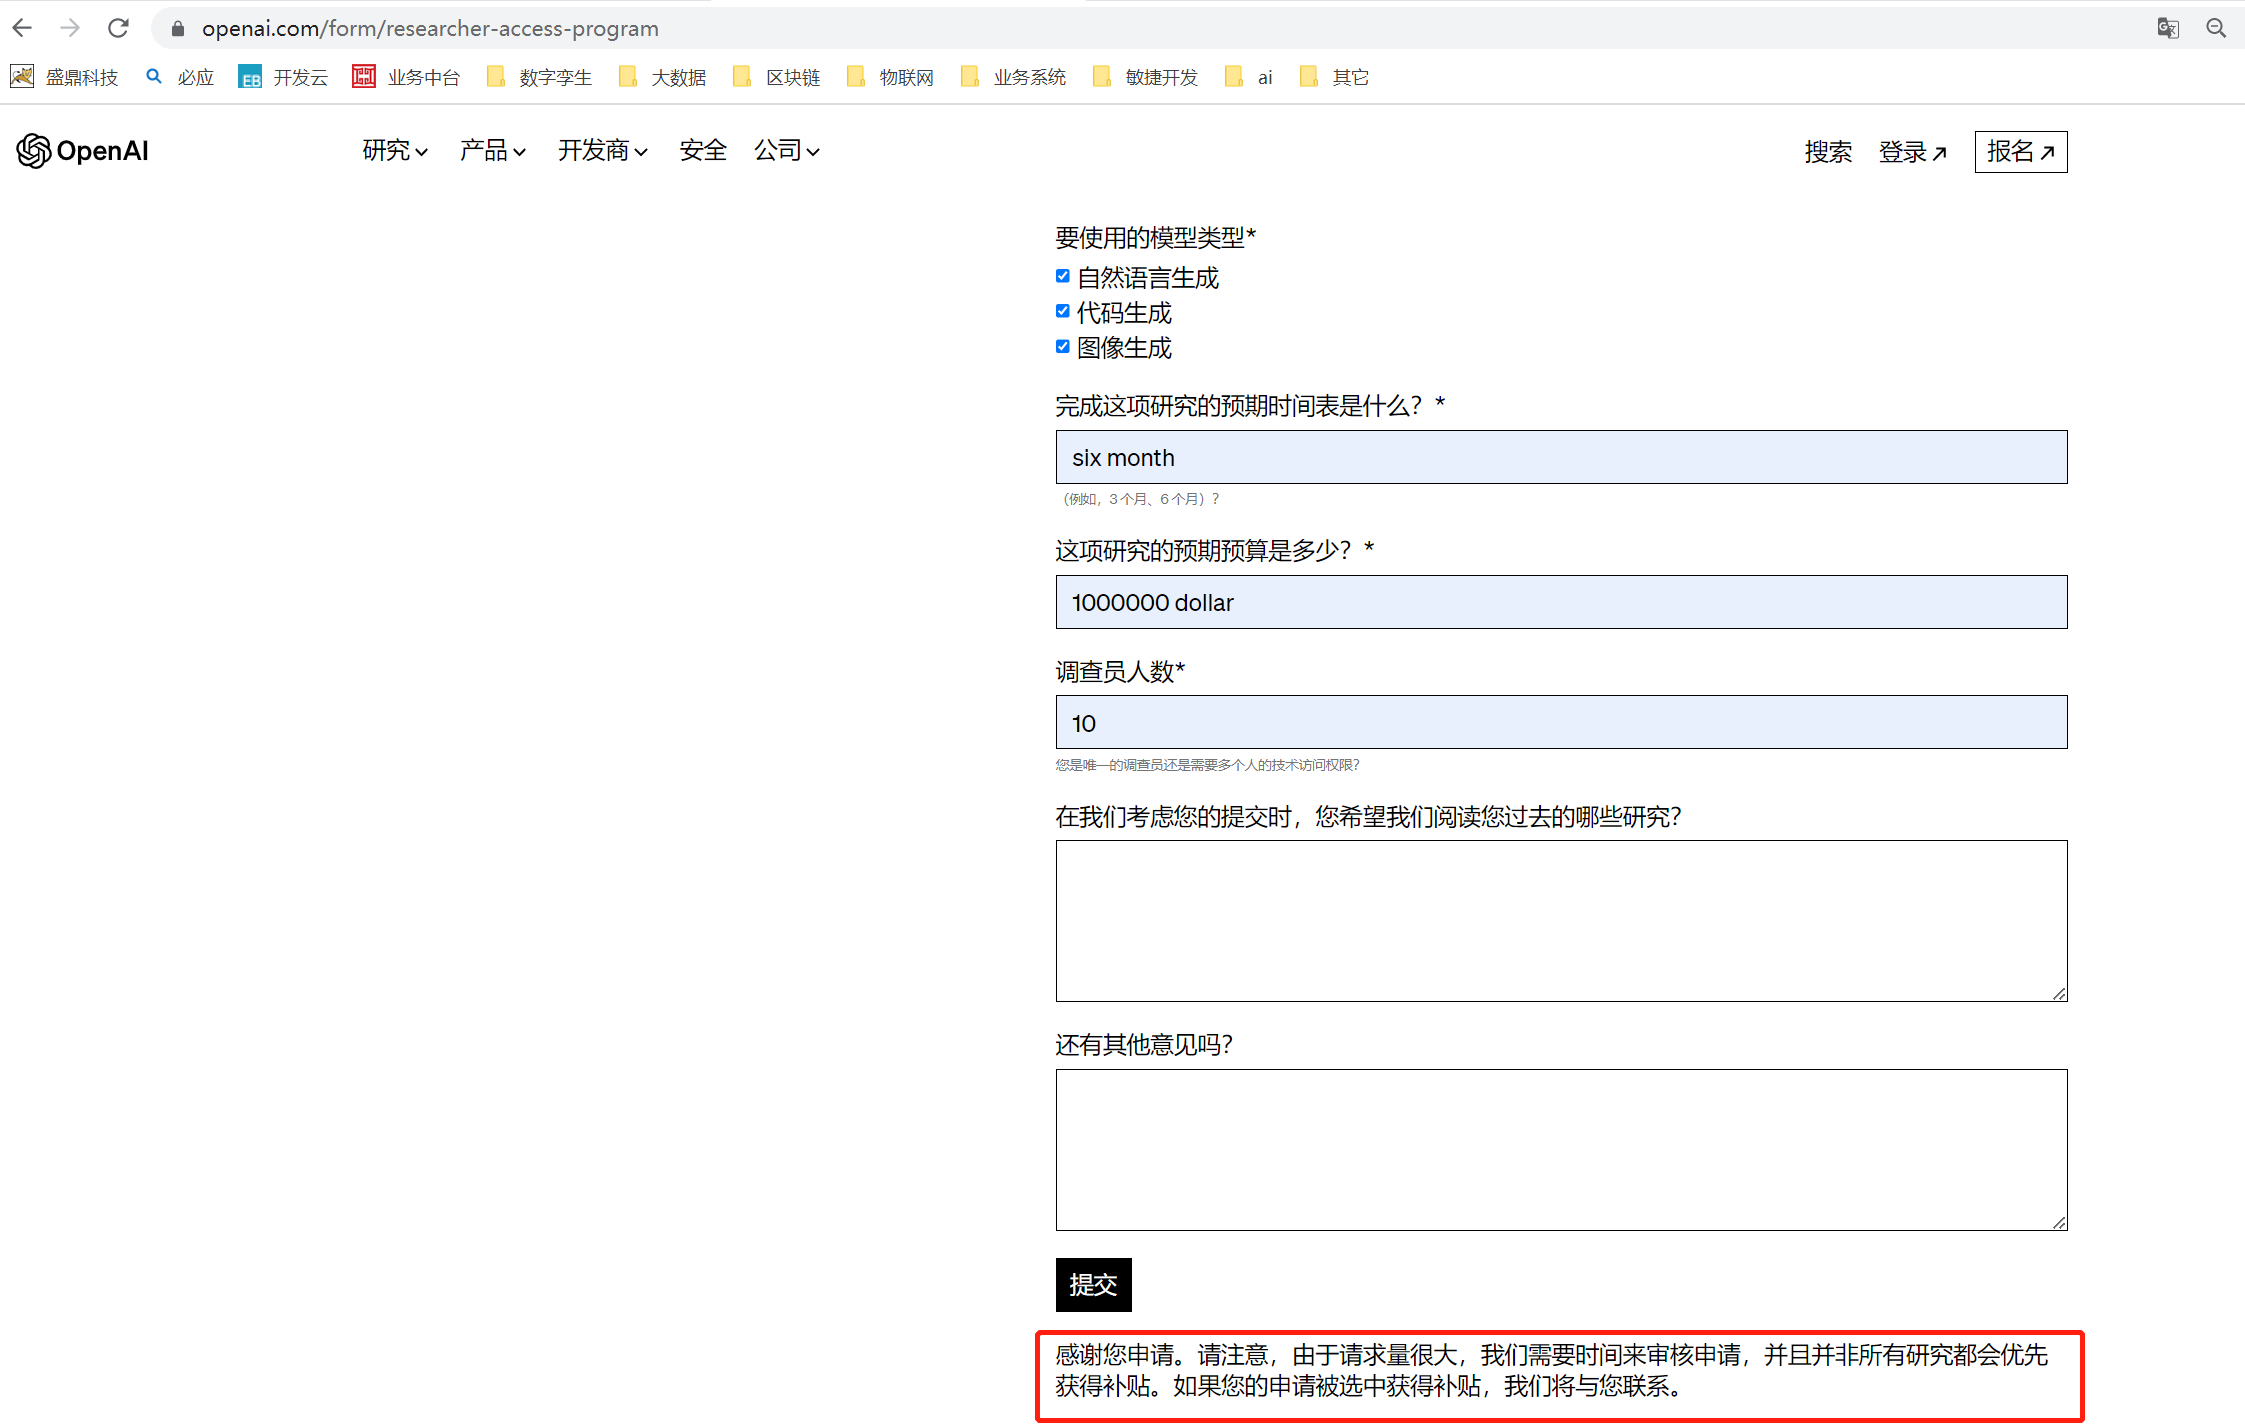This screenshot has width=2245, height=1424.
Task: Click the 登录 login link
Action: (x=1911, y=152)
